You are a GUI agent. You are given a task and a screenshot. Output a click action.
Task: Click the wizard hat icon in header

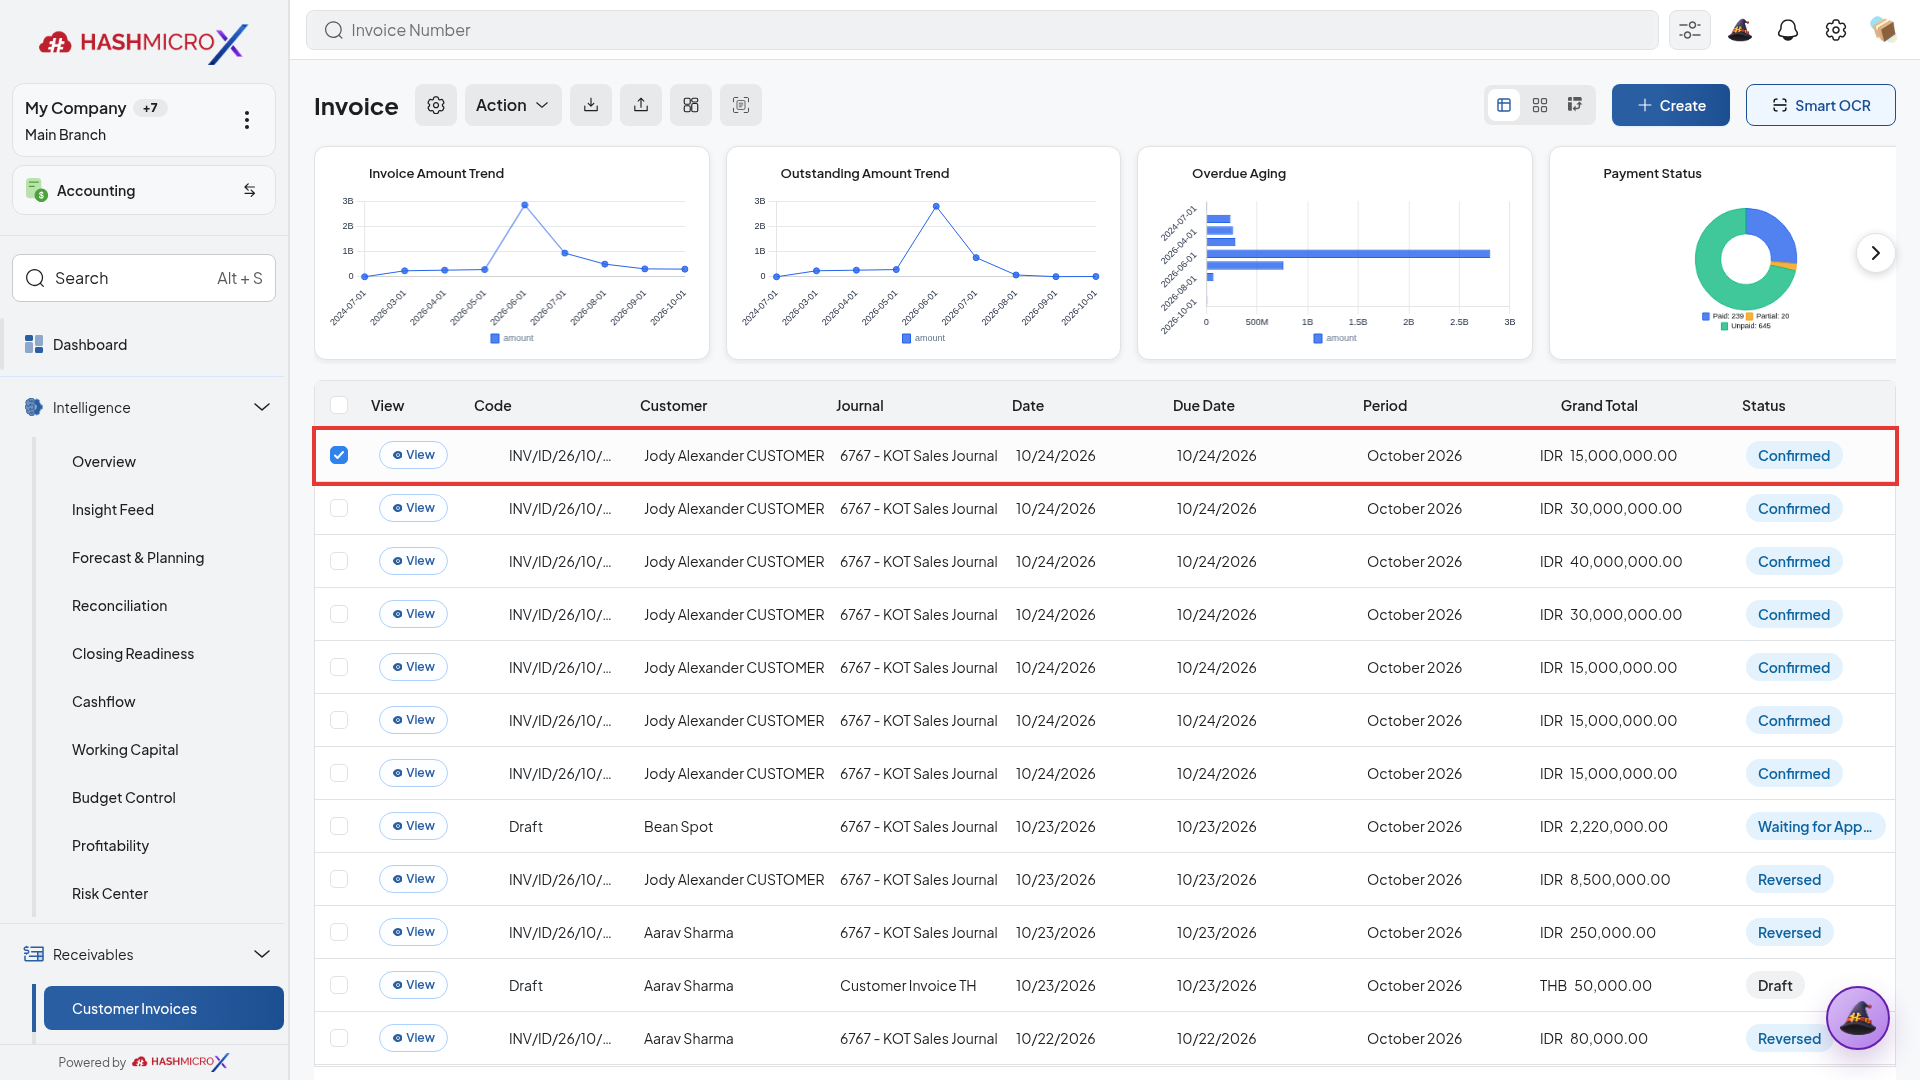coord(1740,30)
